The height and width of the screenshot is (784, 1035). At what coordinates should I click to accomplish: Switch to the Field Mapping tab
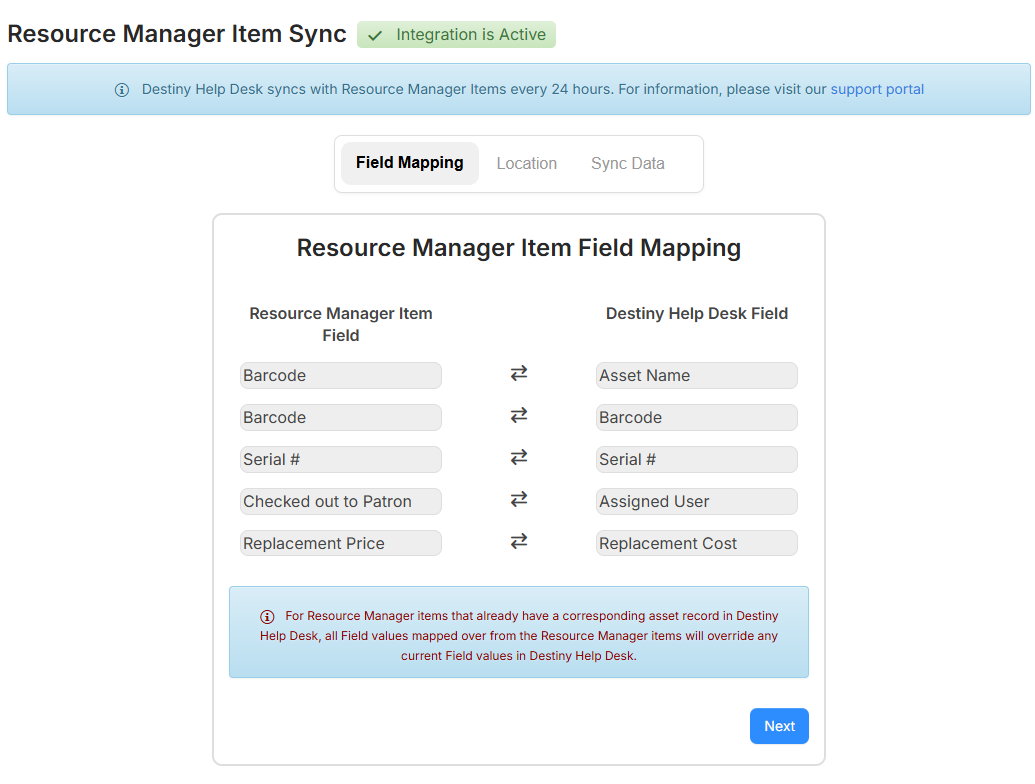pyautogui.click(x=410, y=163)
